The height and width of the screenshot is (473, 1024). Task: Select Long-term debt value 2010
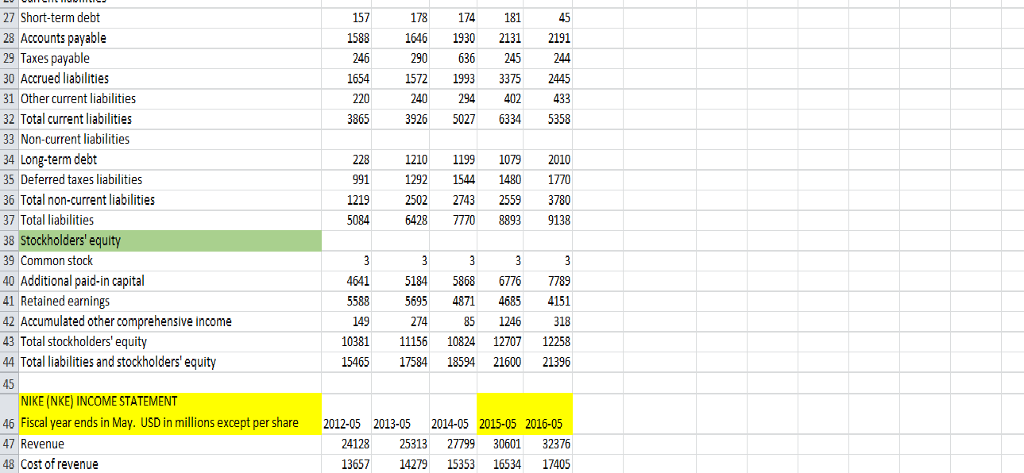(x=549, y=159)
